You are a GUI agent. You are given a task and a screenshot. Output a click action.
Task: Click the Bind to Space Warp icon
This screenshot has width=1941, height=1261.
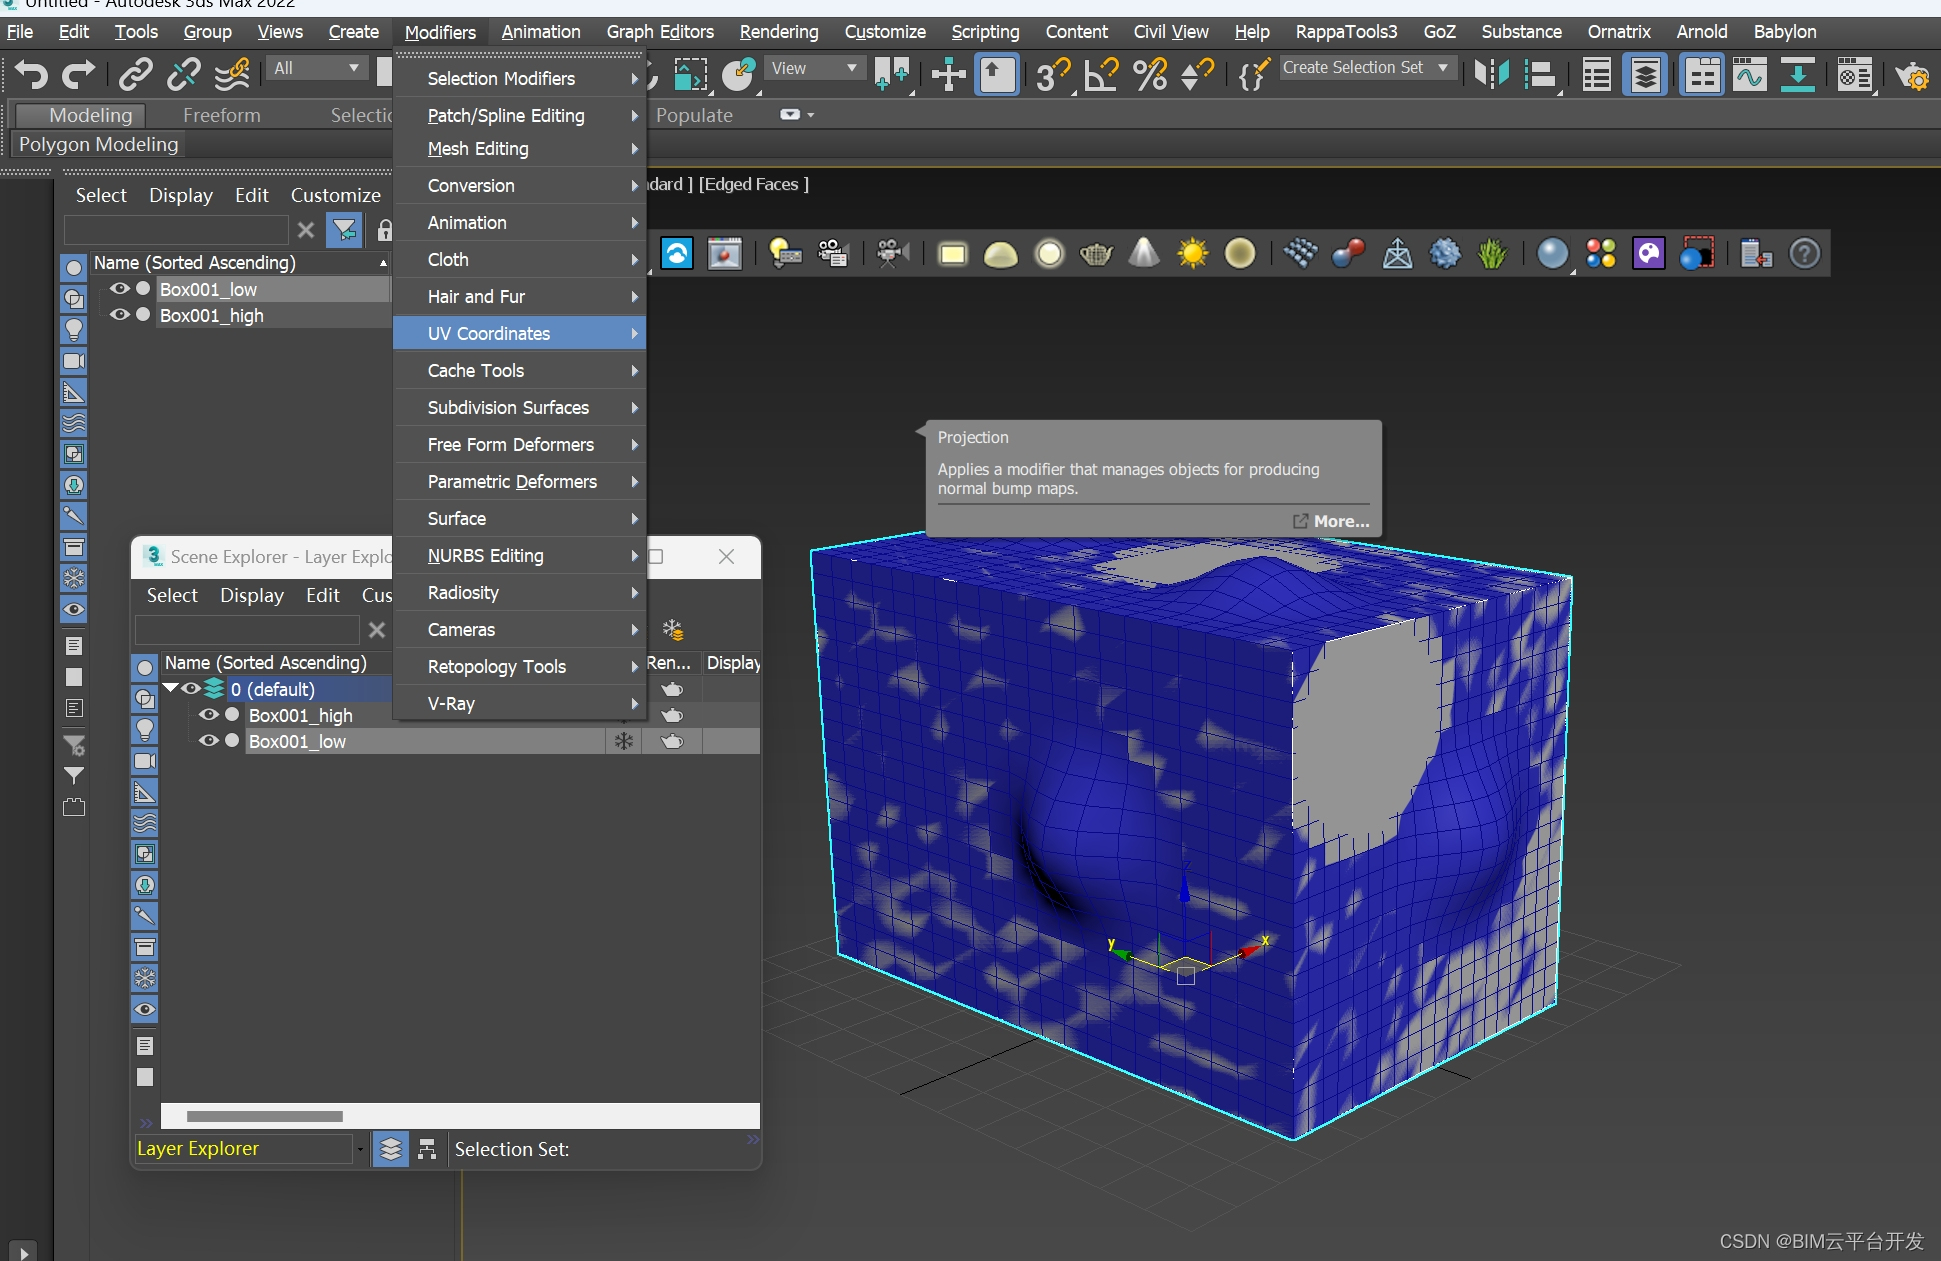232,74
